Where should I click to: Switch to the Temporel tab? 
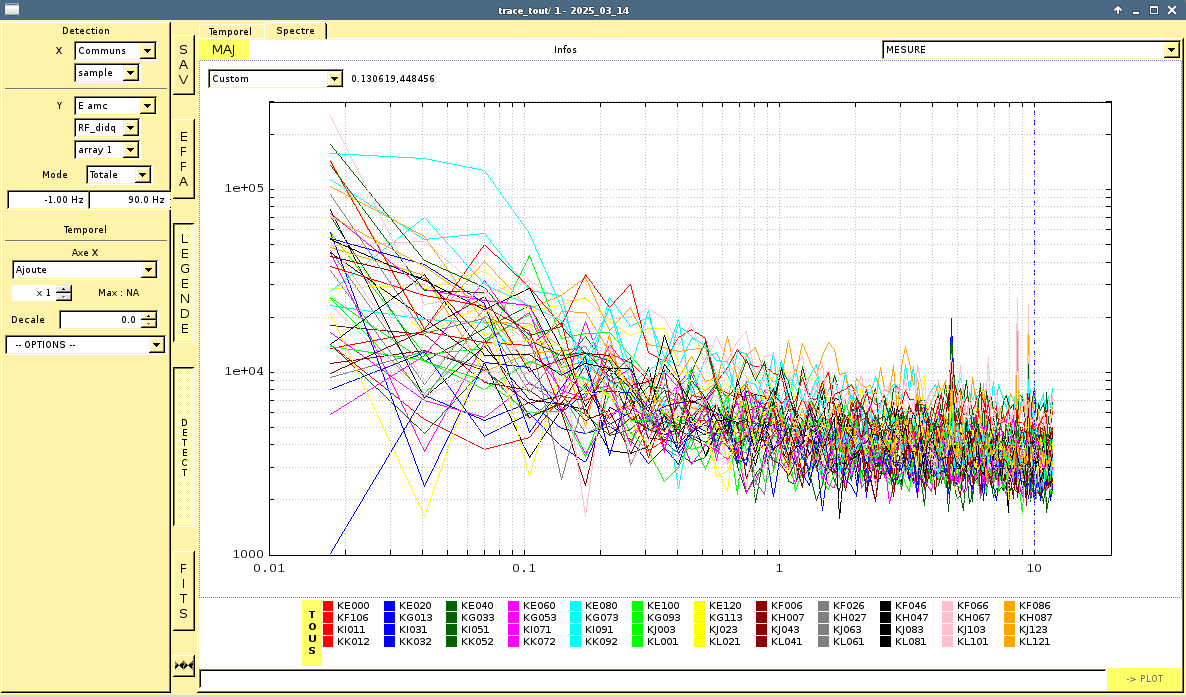(230, 32)
